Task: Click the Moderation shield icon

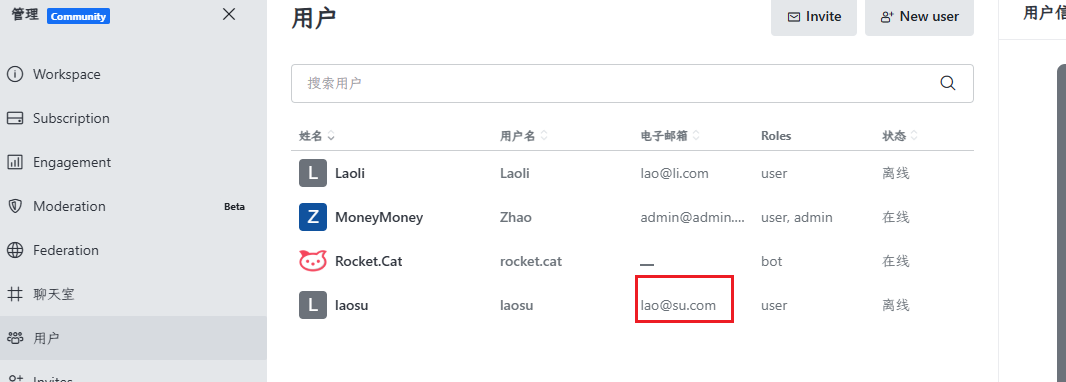Action: (x=15, y=206)
